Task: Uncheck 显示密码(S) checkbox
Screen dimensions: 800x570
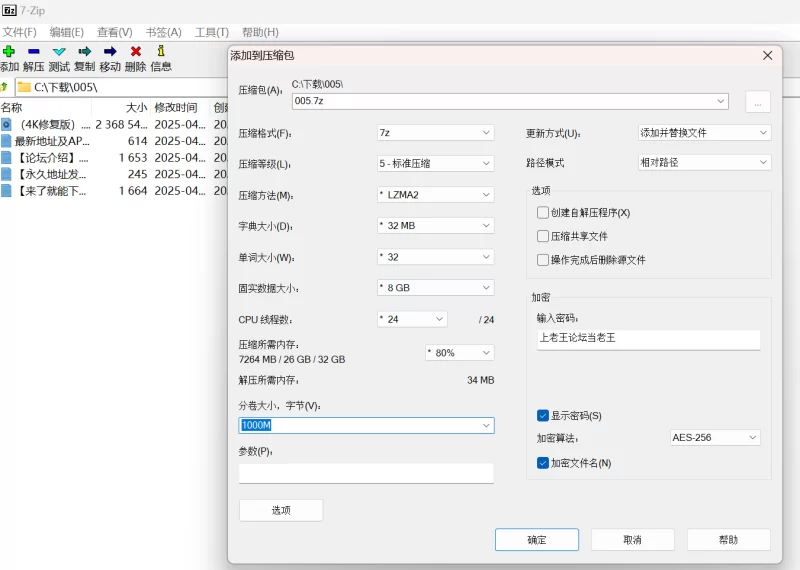Action: (543, 415)
